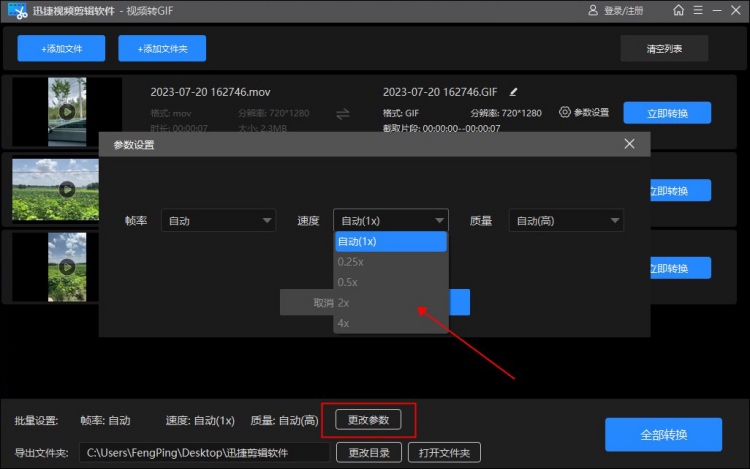Click the user login/register icon
Screen dimensions: 750x469
click(593, 10)
